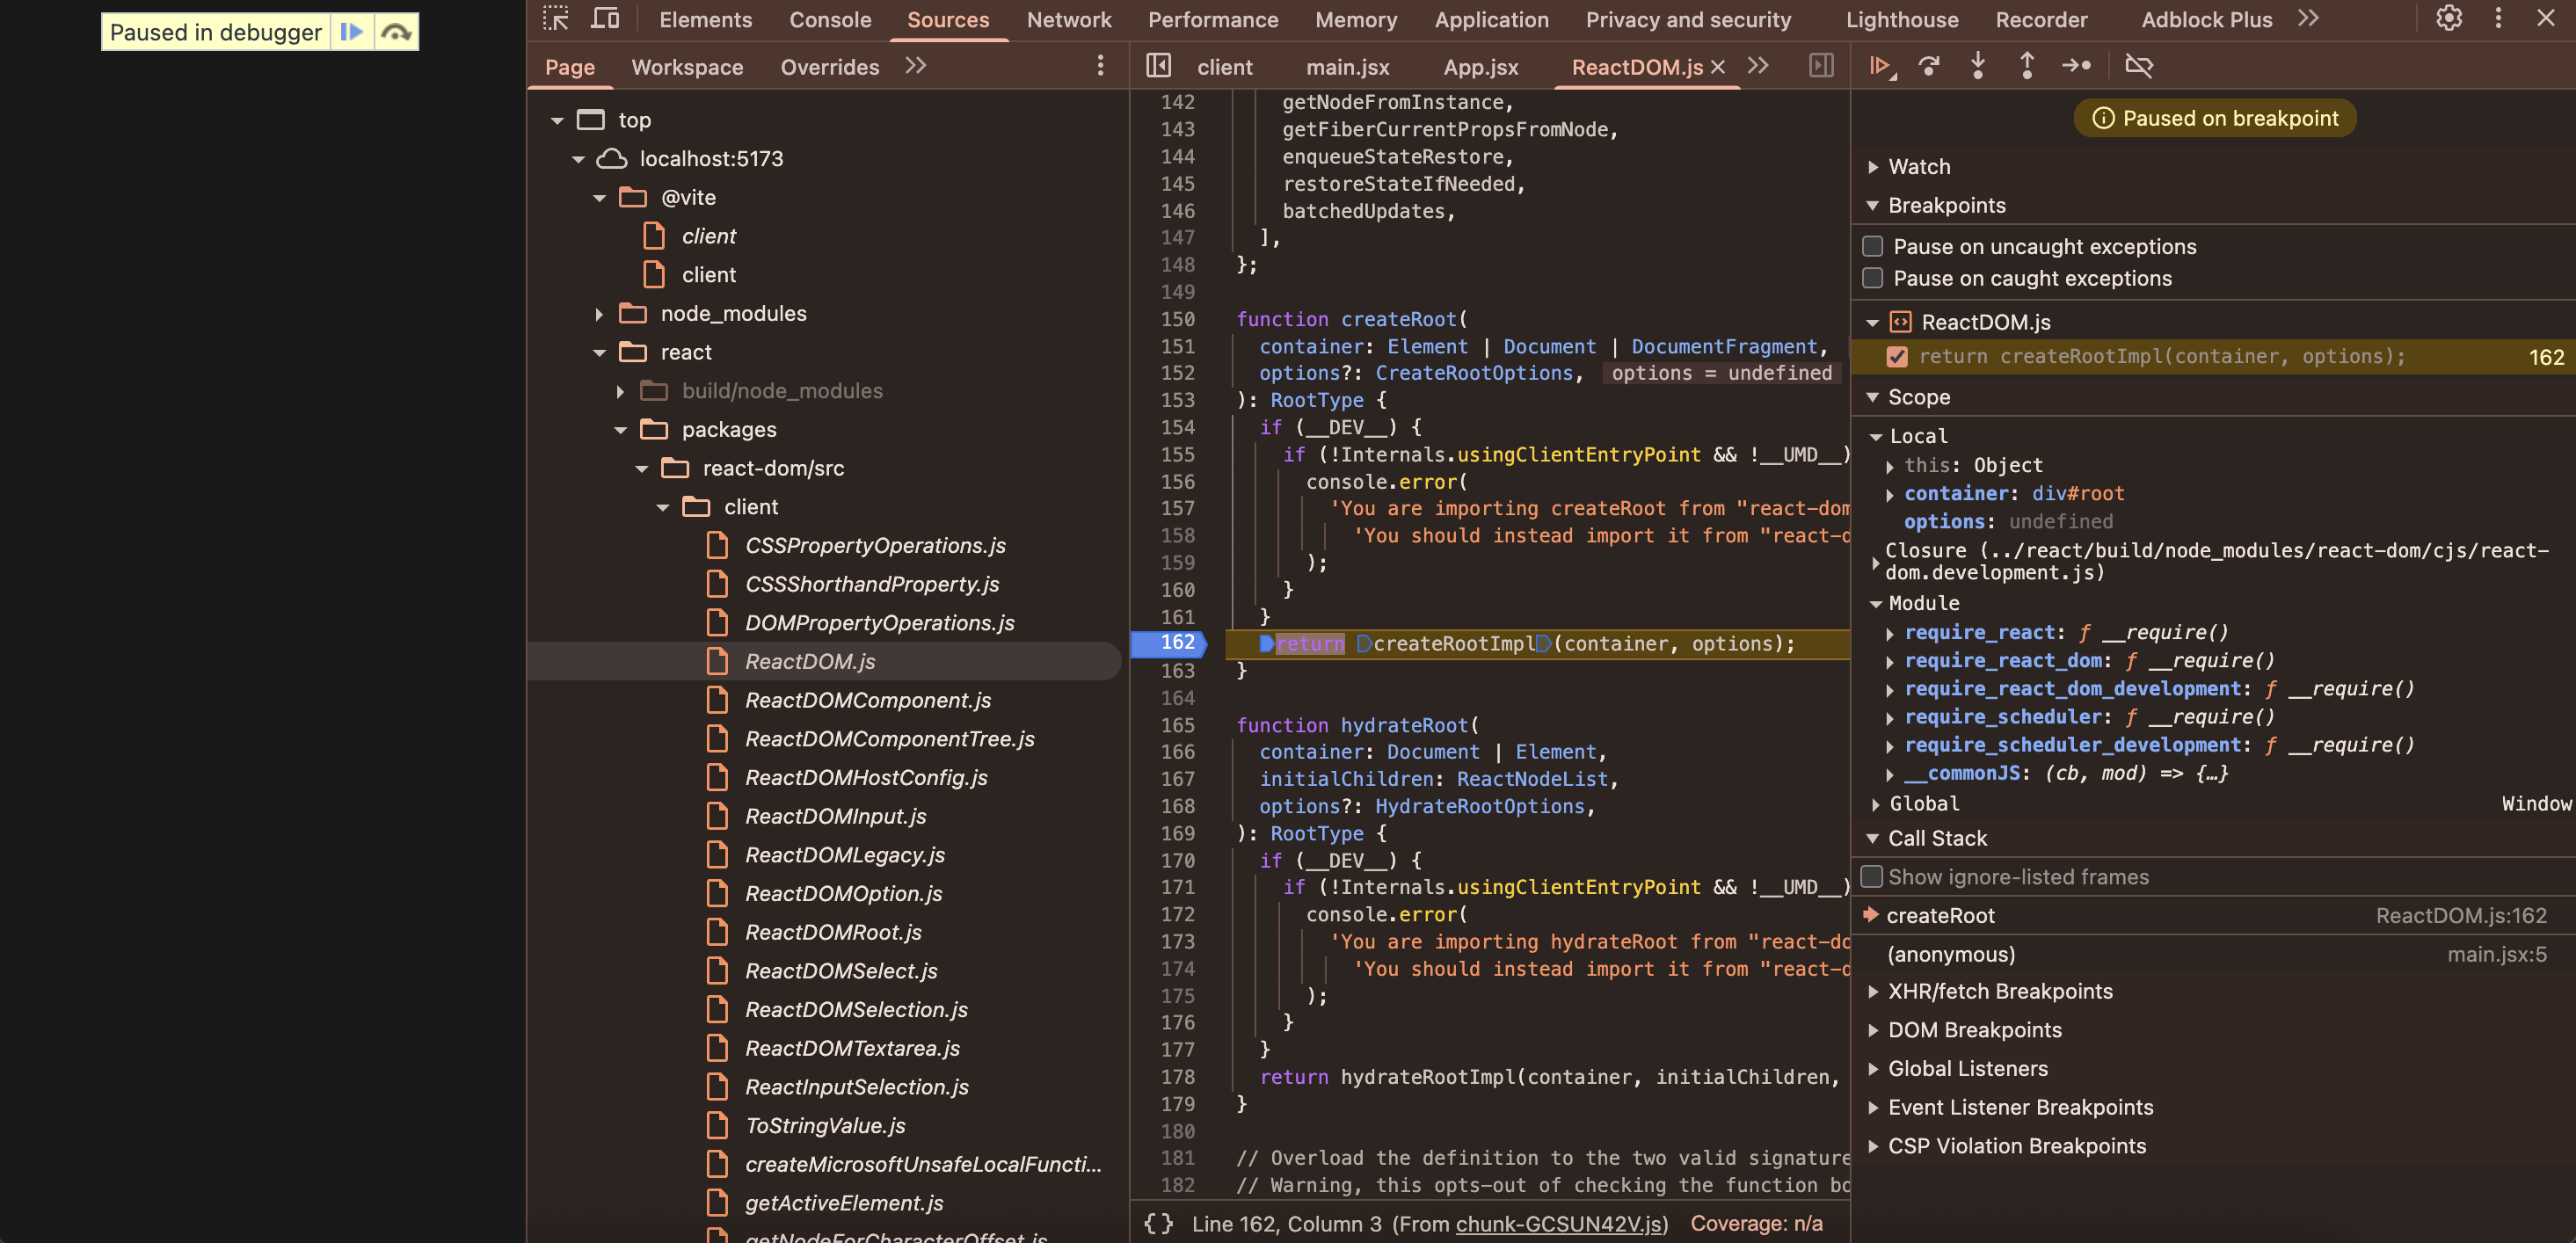This screenshot has width=2576, height=1243.
Task: Select the inspect element tool
Action: [x=556, y=18]
